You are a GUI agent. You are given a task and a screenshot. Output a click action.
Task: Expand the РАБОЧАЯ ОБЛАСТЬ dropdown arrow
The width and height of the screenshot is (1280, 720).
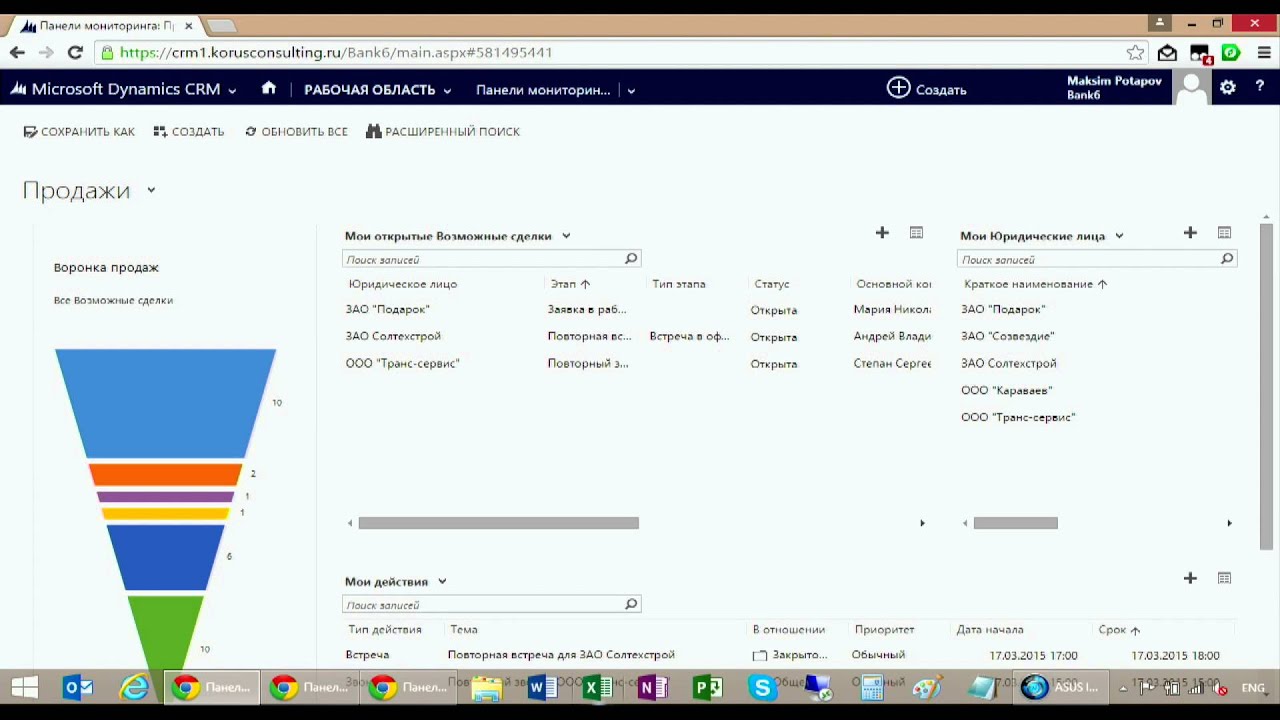pyautogui.click(x=447, y=90)
